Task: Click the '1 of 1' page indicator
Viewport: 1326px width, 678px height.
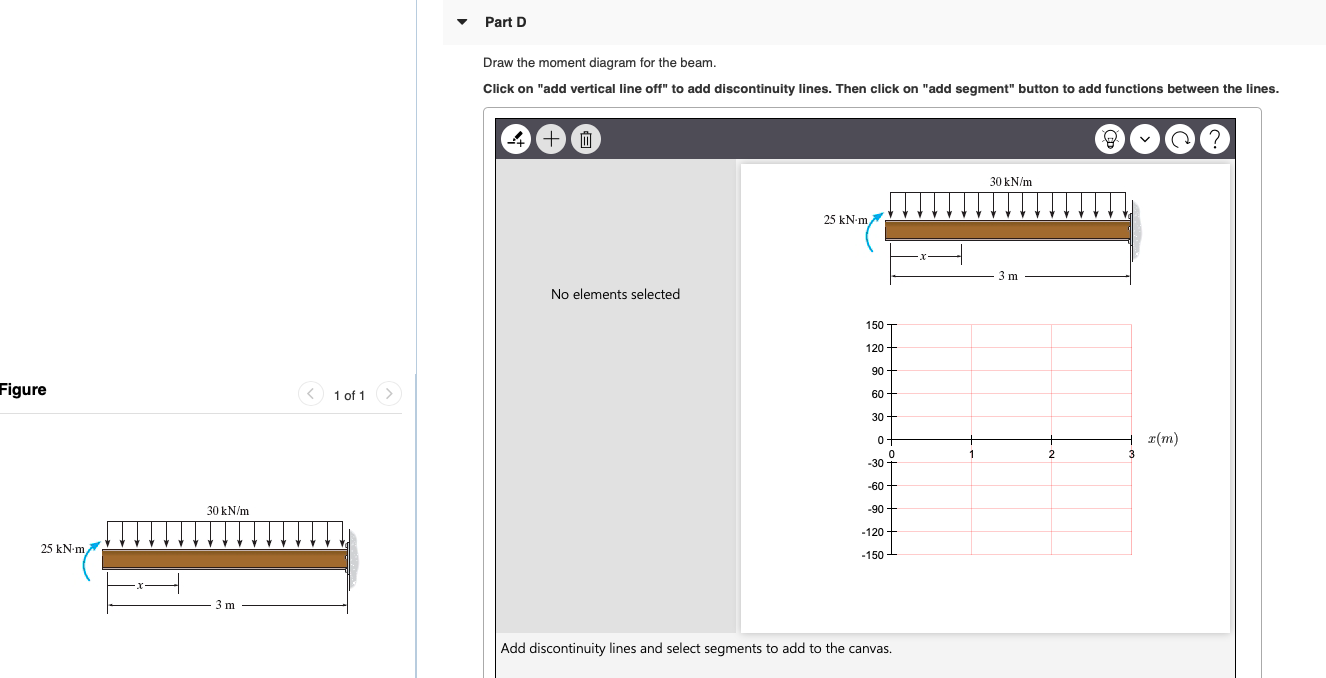Action: [x=349, y=395]
